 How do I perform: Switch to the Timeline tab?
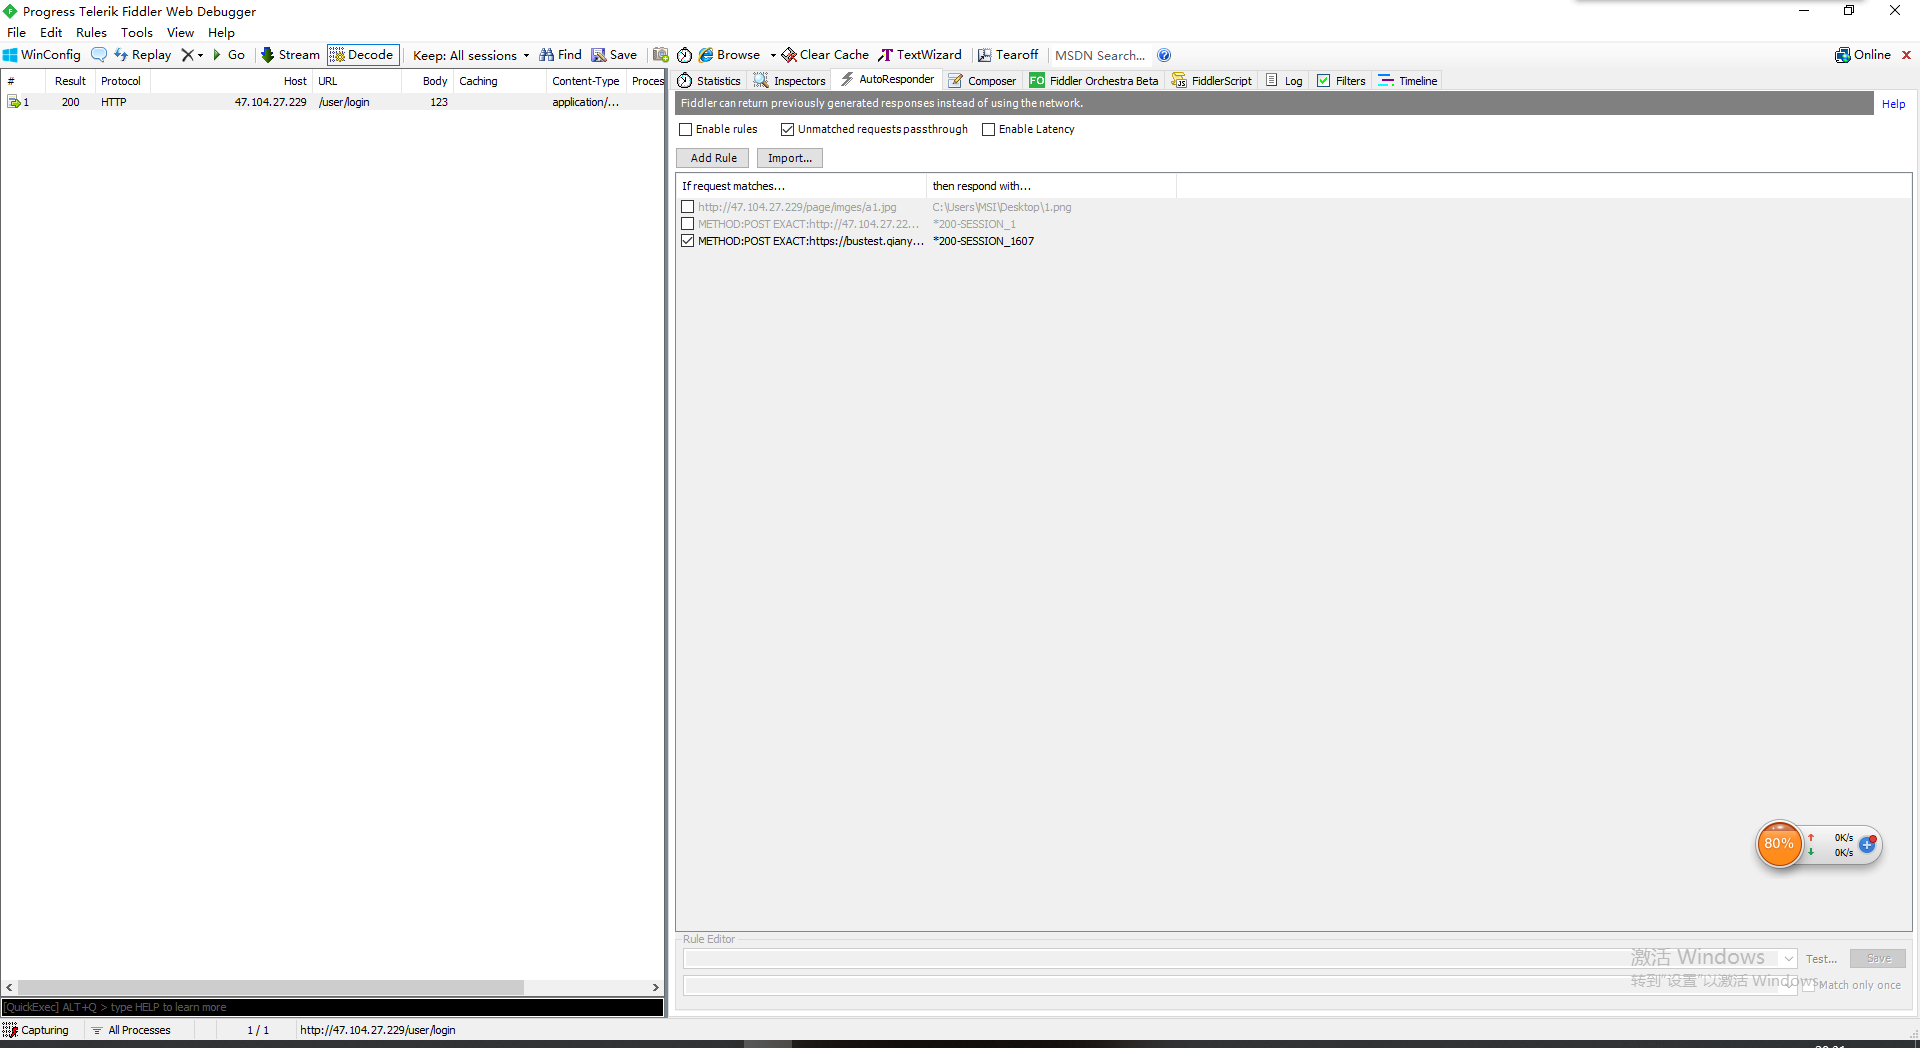pos(1408,81)
